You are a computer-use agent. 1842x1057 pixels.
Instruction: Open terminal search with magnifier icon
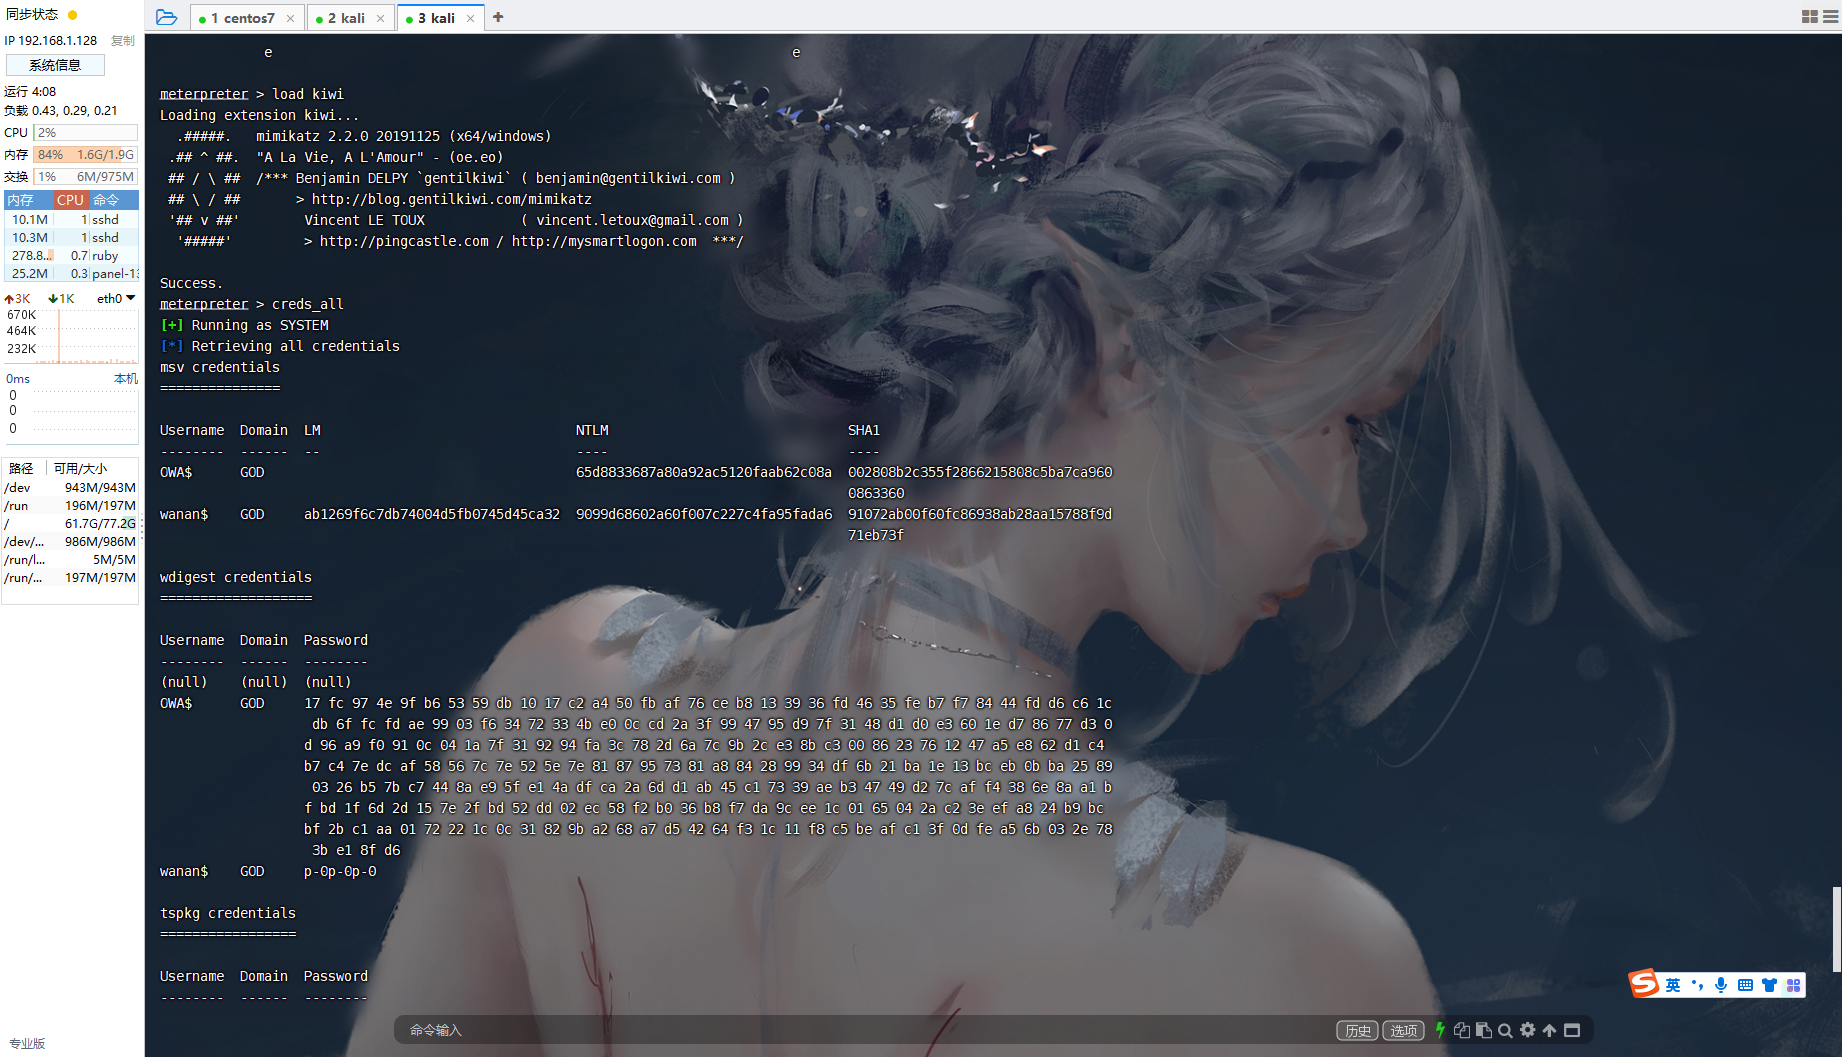coord(1505,1030)
